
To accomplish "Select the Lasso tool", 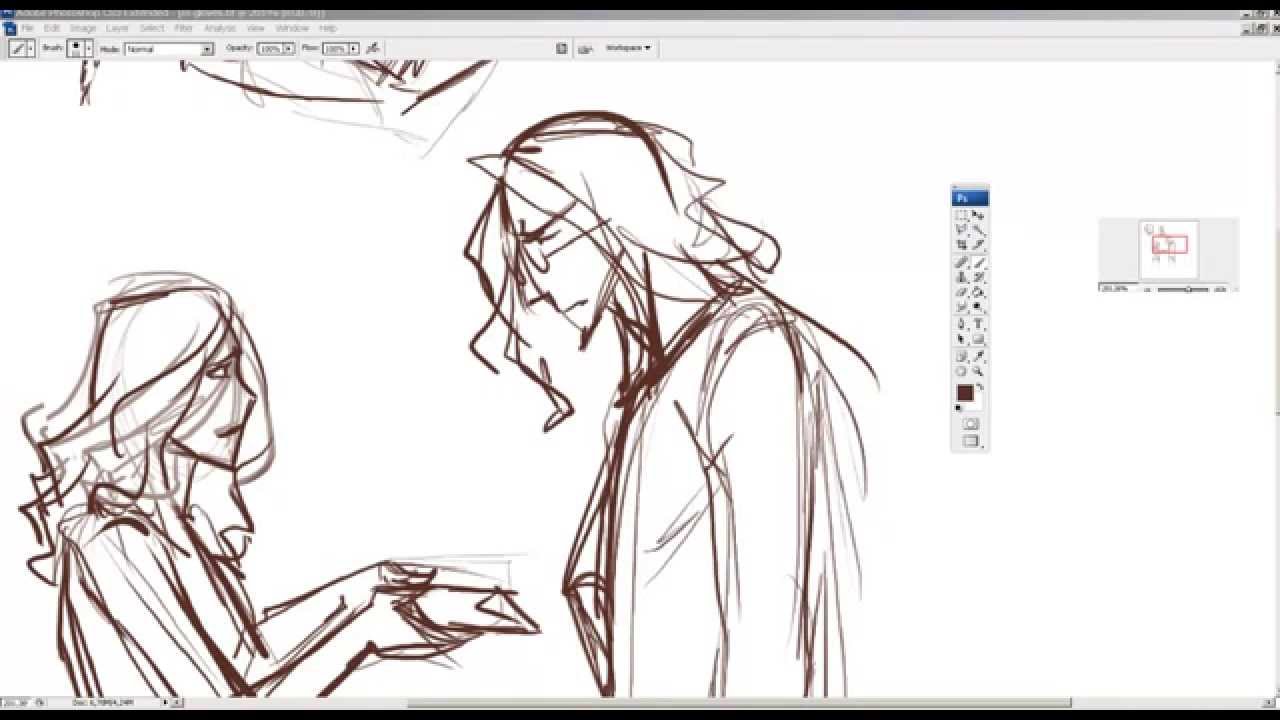I will 962,229.
